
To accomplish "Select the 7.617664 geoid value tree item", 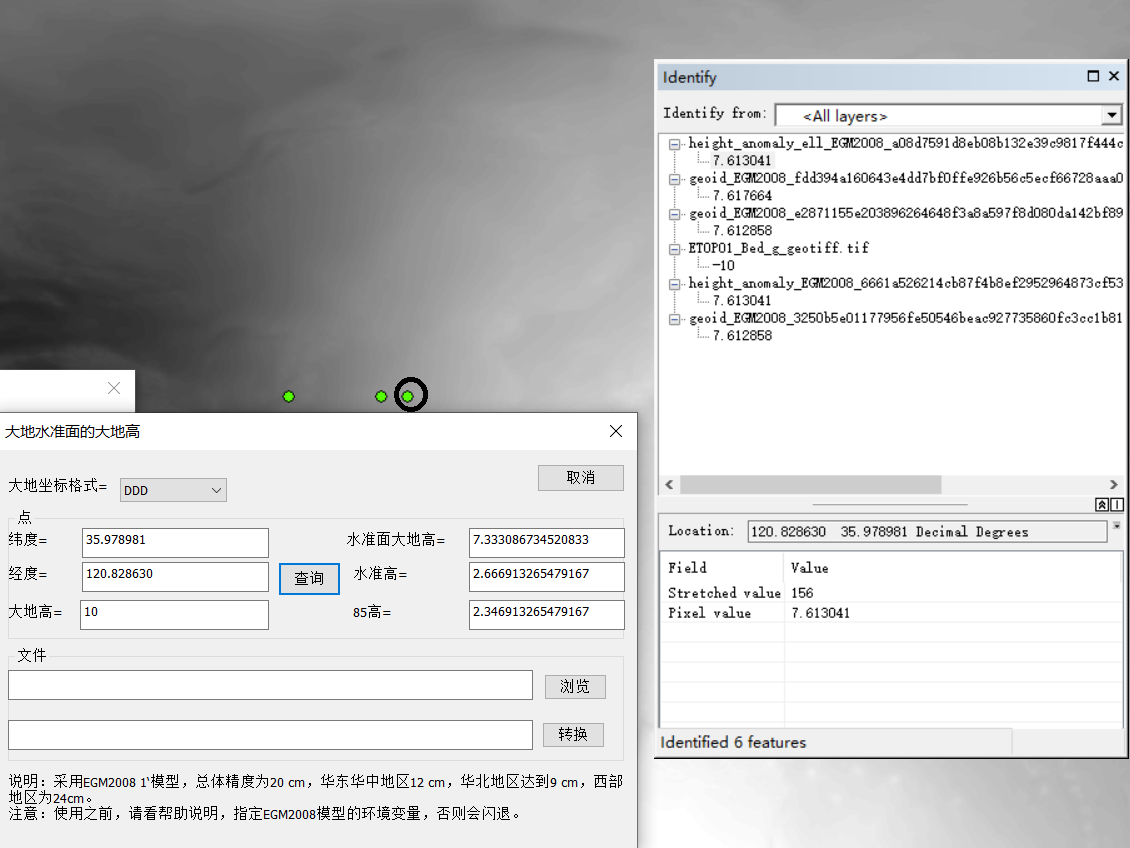I will 742,196.
